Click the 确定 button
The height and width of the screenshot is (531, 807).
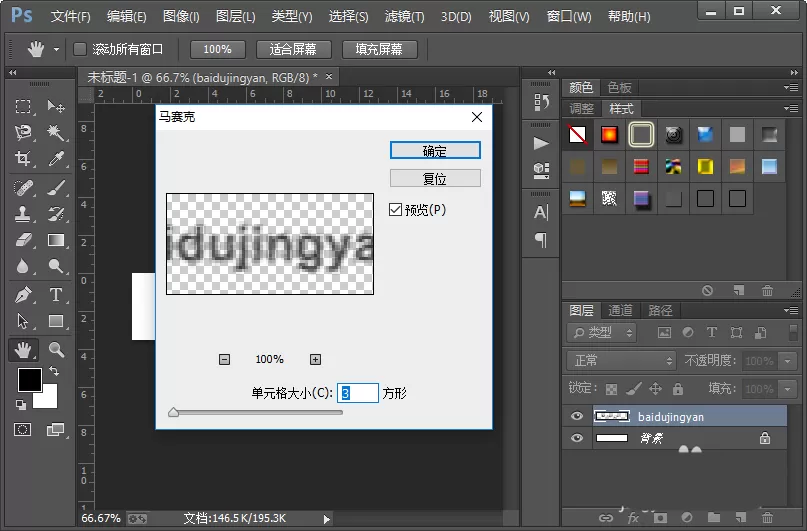(435, 151)
